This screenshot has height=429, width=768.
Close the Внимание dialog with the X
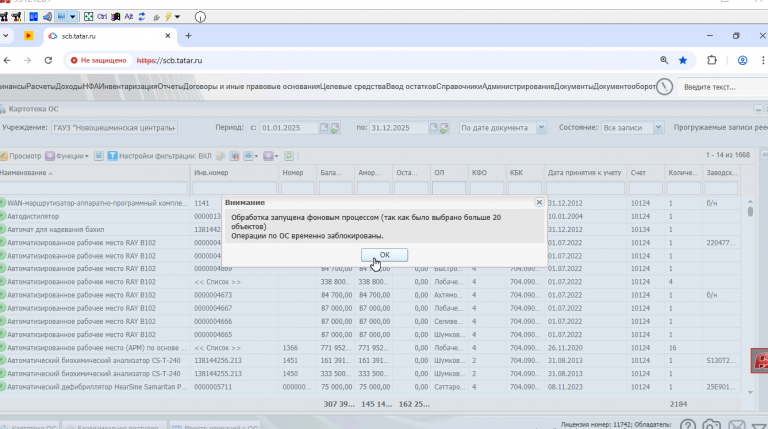pos(539,202)
